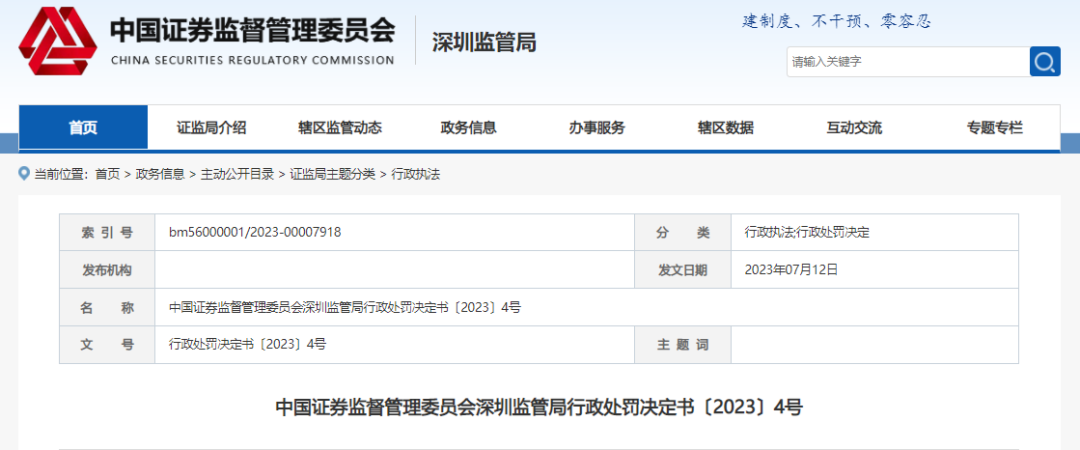Click the date value 2023年07月12日
This screenshot has height=450, width=1080.
[x=791, y=269]
